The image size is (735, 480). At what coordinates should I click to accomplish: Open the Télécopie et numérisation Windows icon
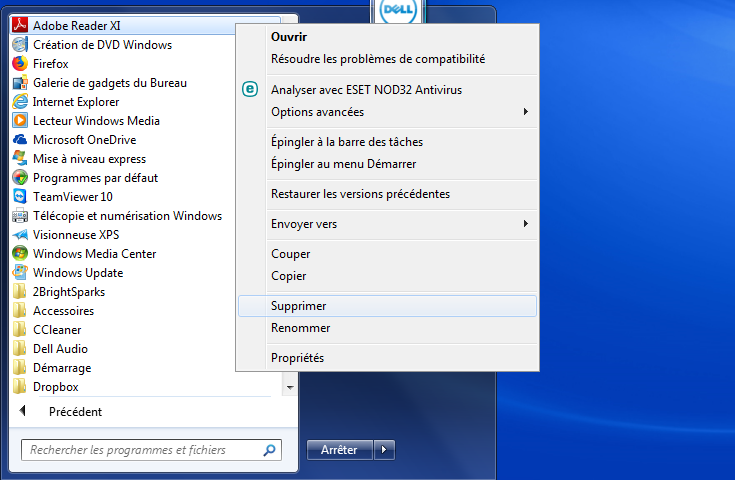click(x=20, y=216)
